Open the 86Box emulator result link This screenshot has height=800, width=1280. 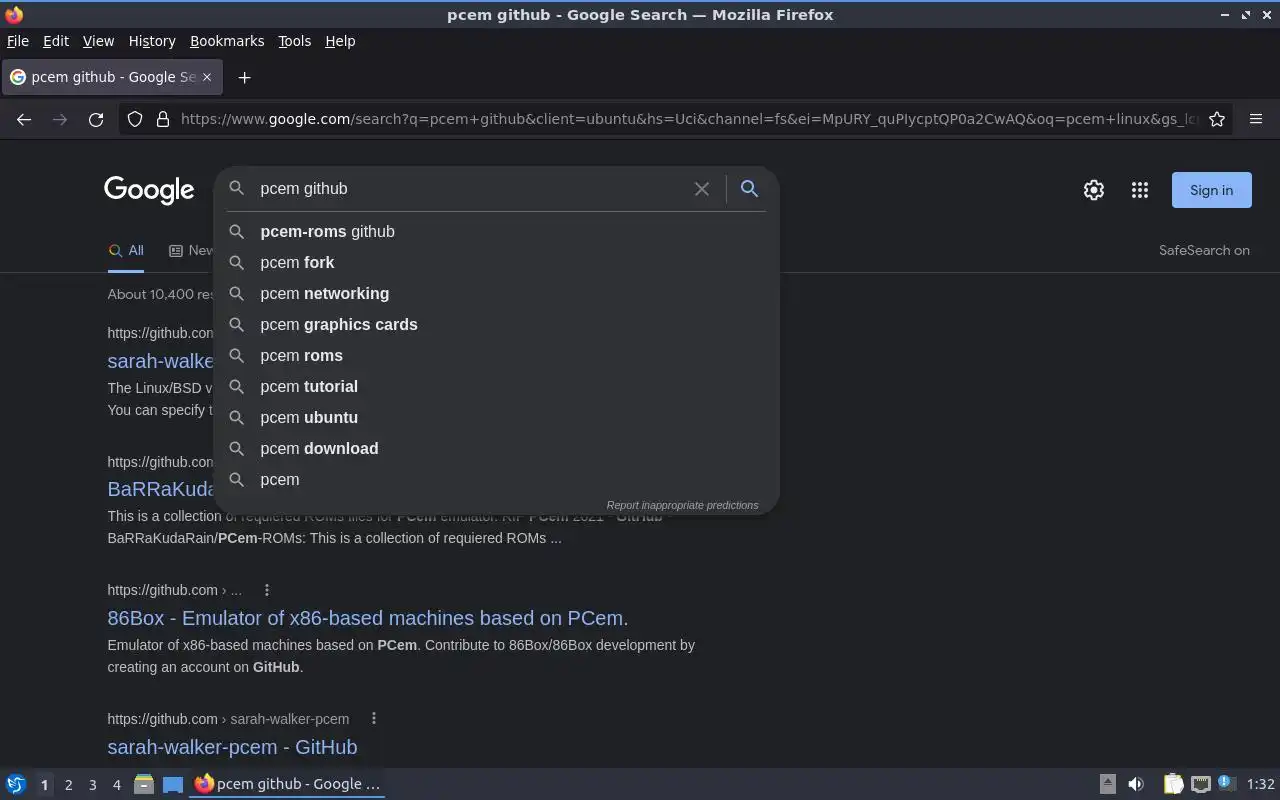[368, 618]
